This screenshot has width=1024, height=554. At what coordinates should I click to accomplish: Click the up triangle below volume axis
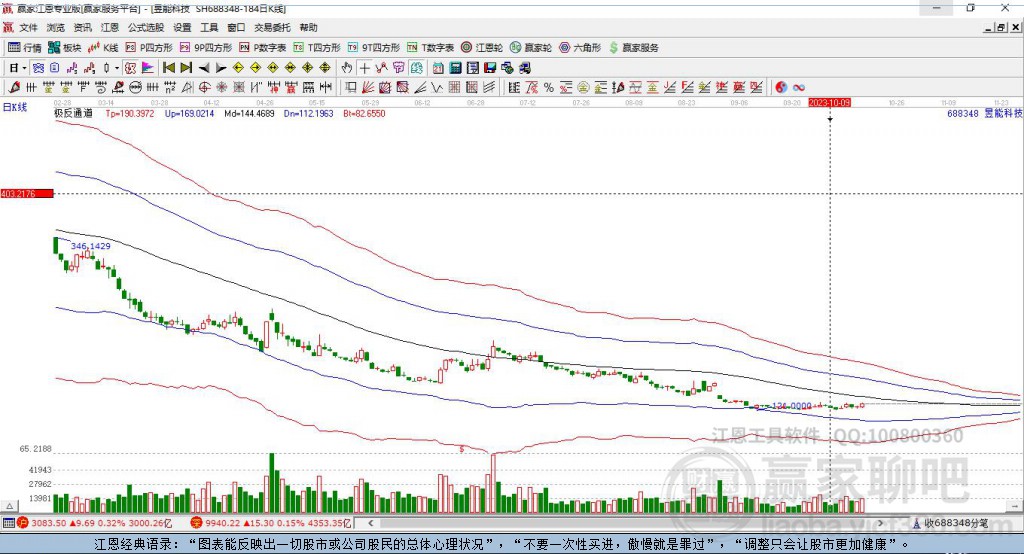(9, 506)
